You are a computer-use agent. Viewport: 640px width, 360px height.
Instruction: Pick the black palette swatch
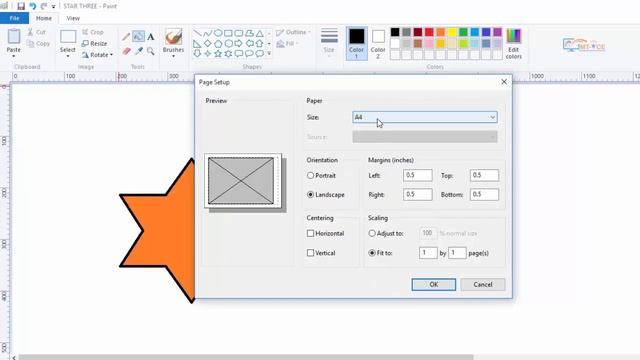(x=395, y=32)
